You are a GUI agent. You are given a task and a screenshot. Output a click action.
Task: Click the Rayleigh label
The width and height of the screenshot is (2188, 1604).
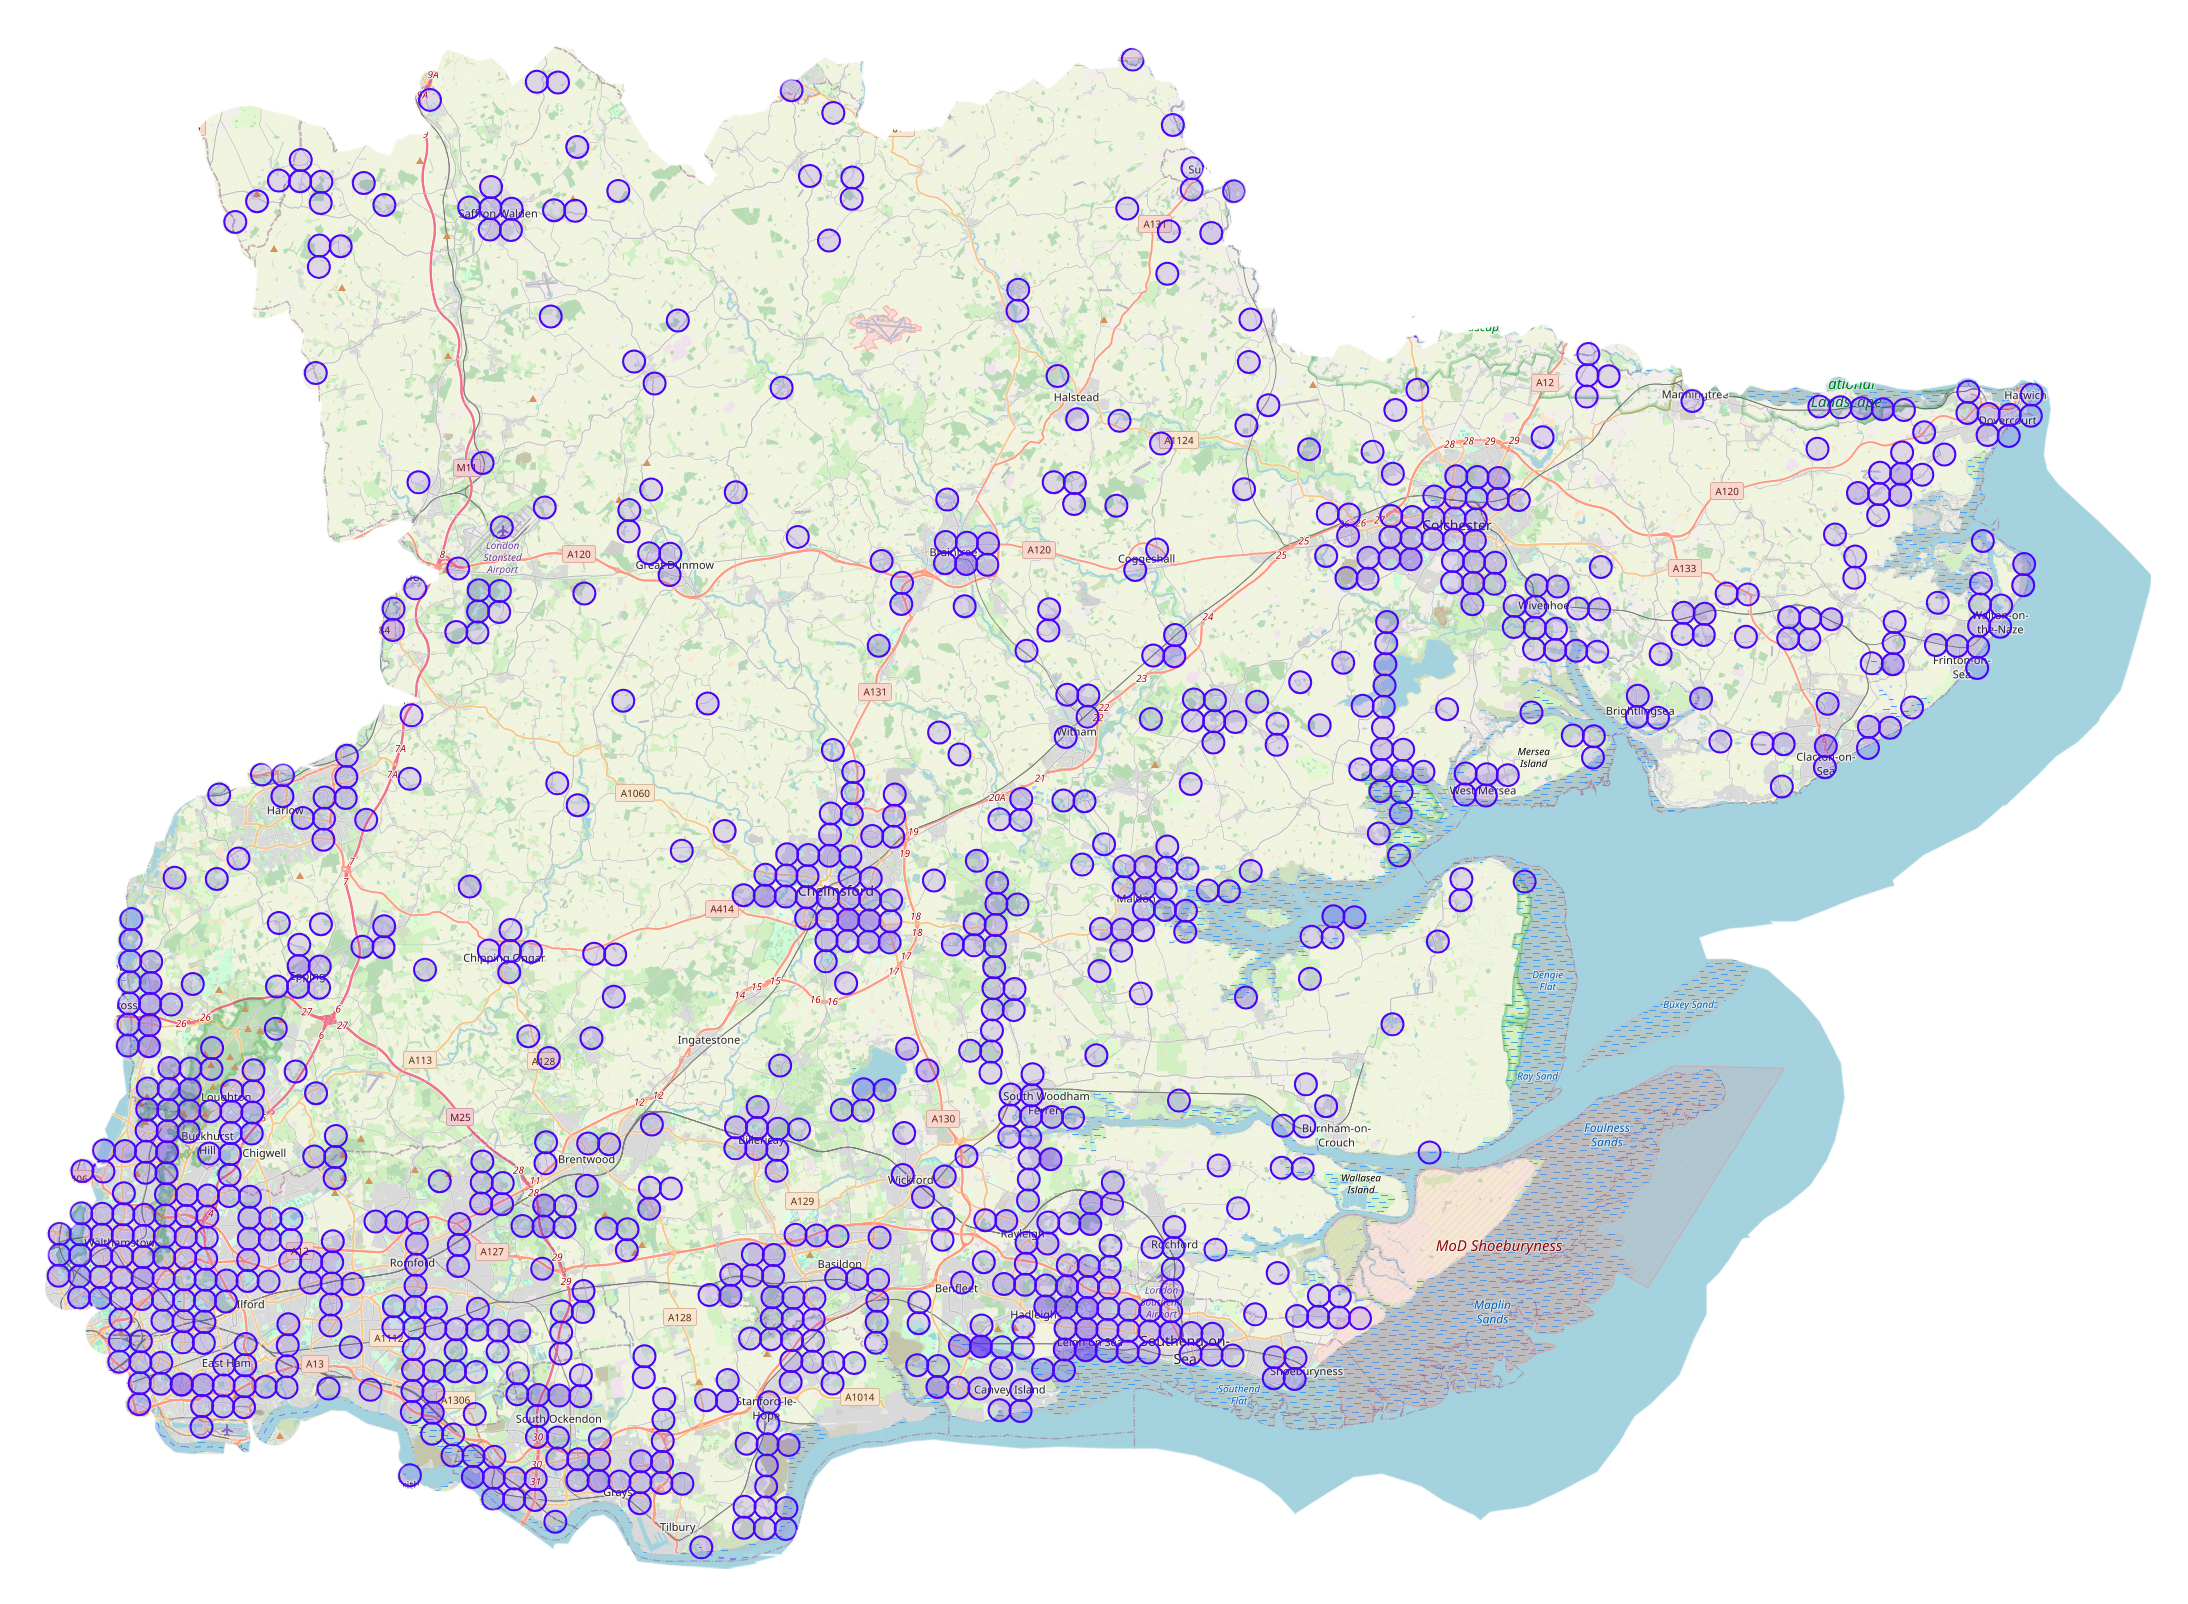point(1022,1234)
